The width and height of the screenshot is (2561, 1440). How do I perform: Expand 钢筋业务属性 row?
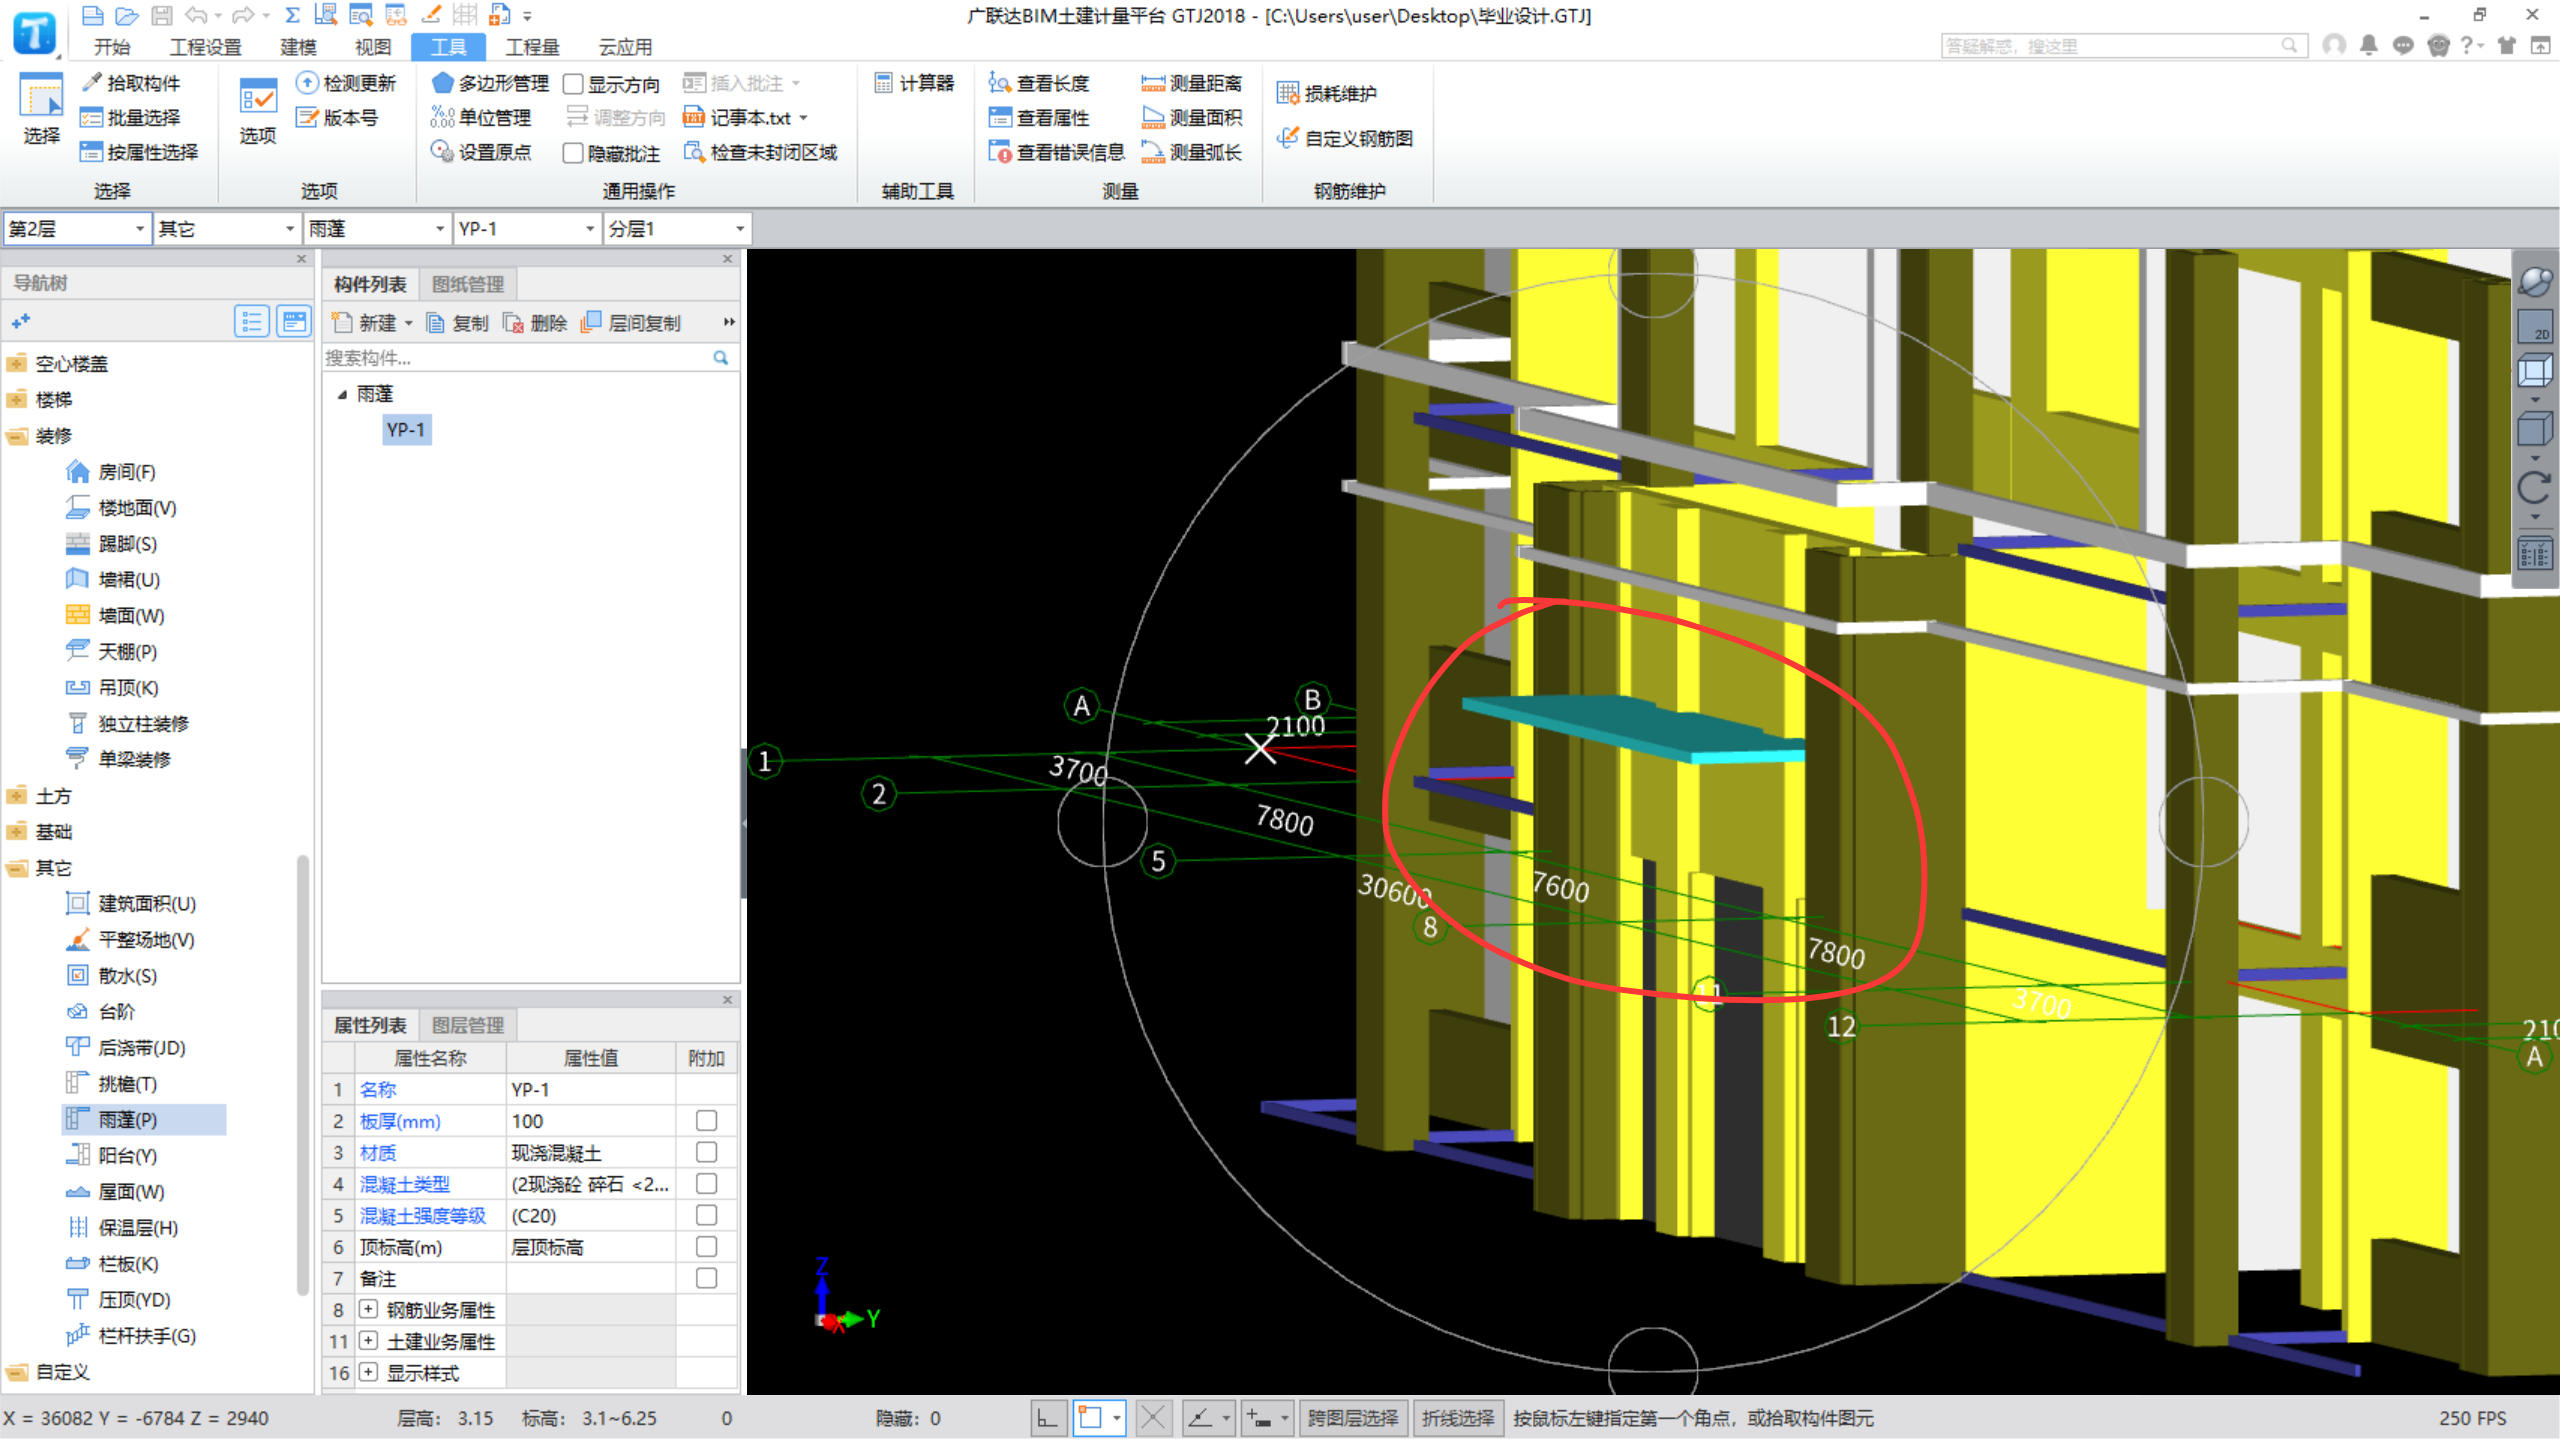[x=368, y=1309]
